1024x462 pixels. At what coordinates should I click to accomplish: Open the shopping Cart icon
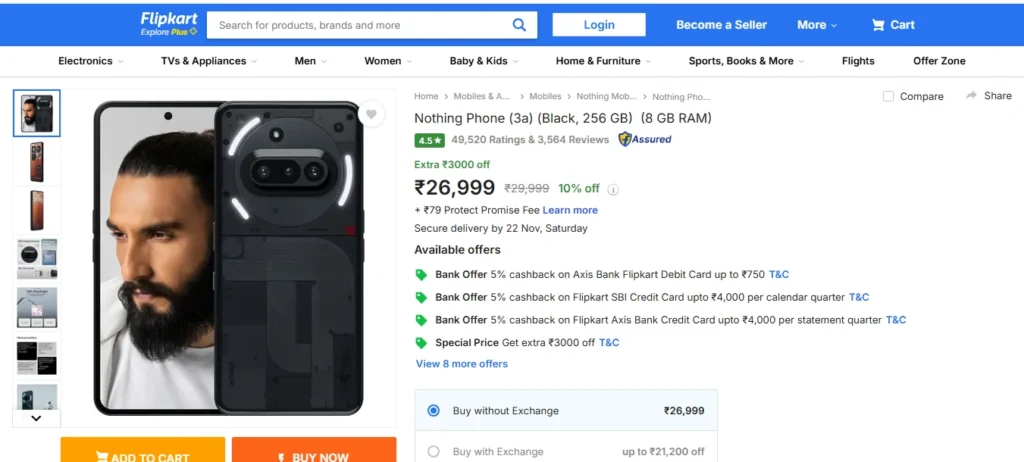tap(878, 25)
